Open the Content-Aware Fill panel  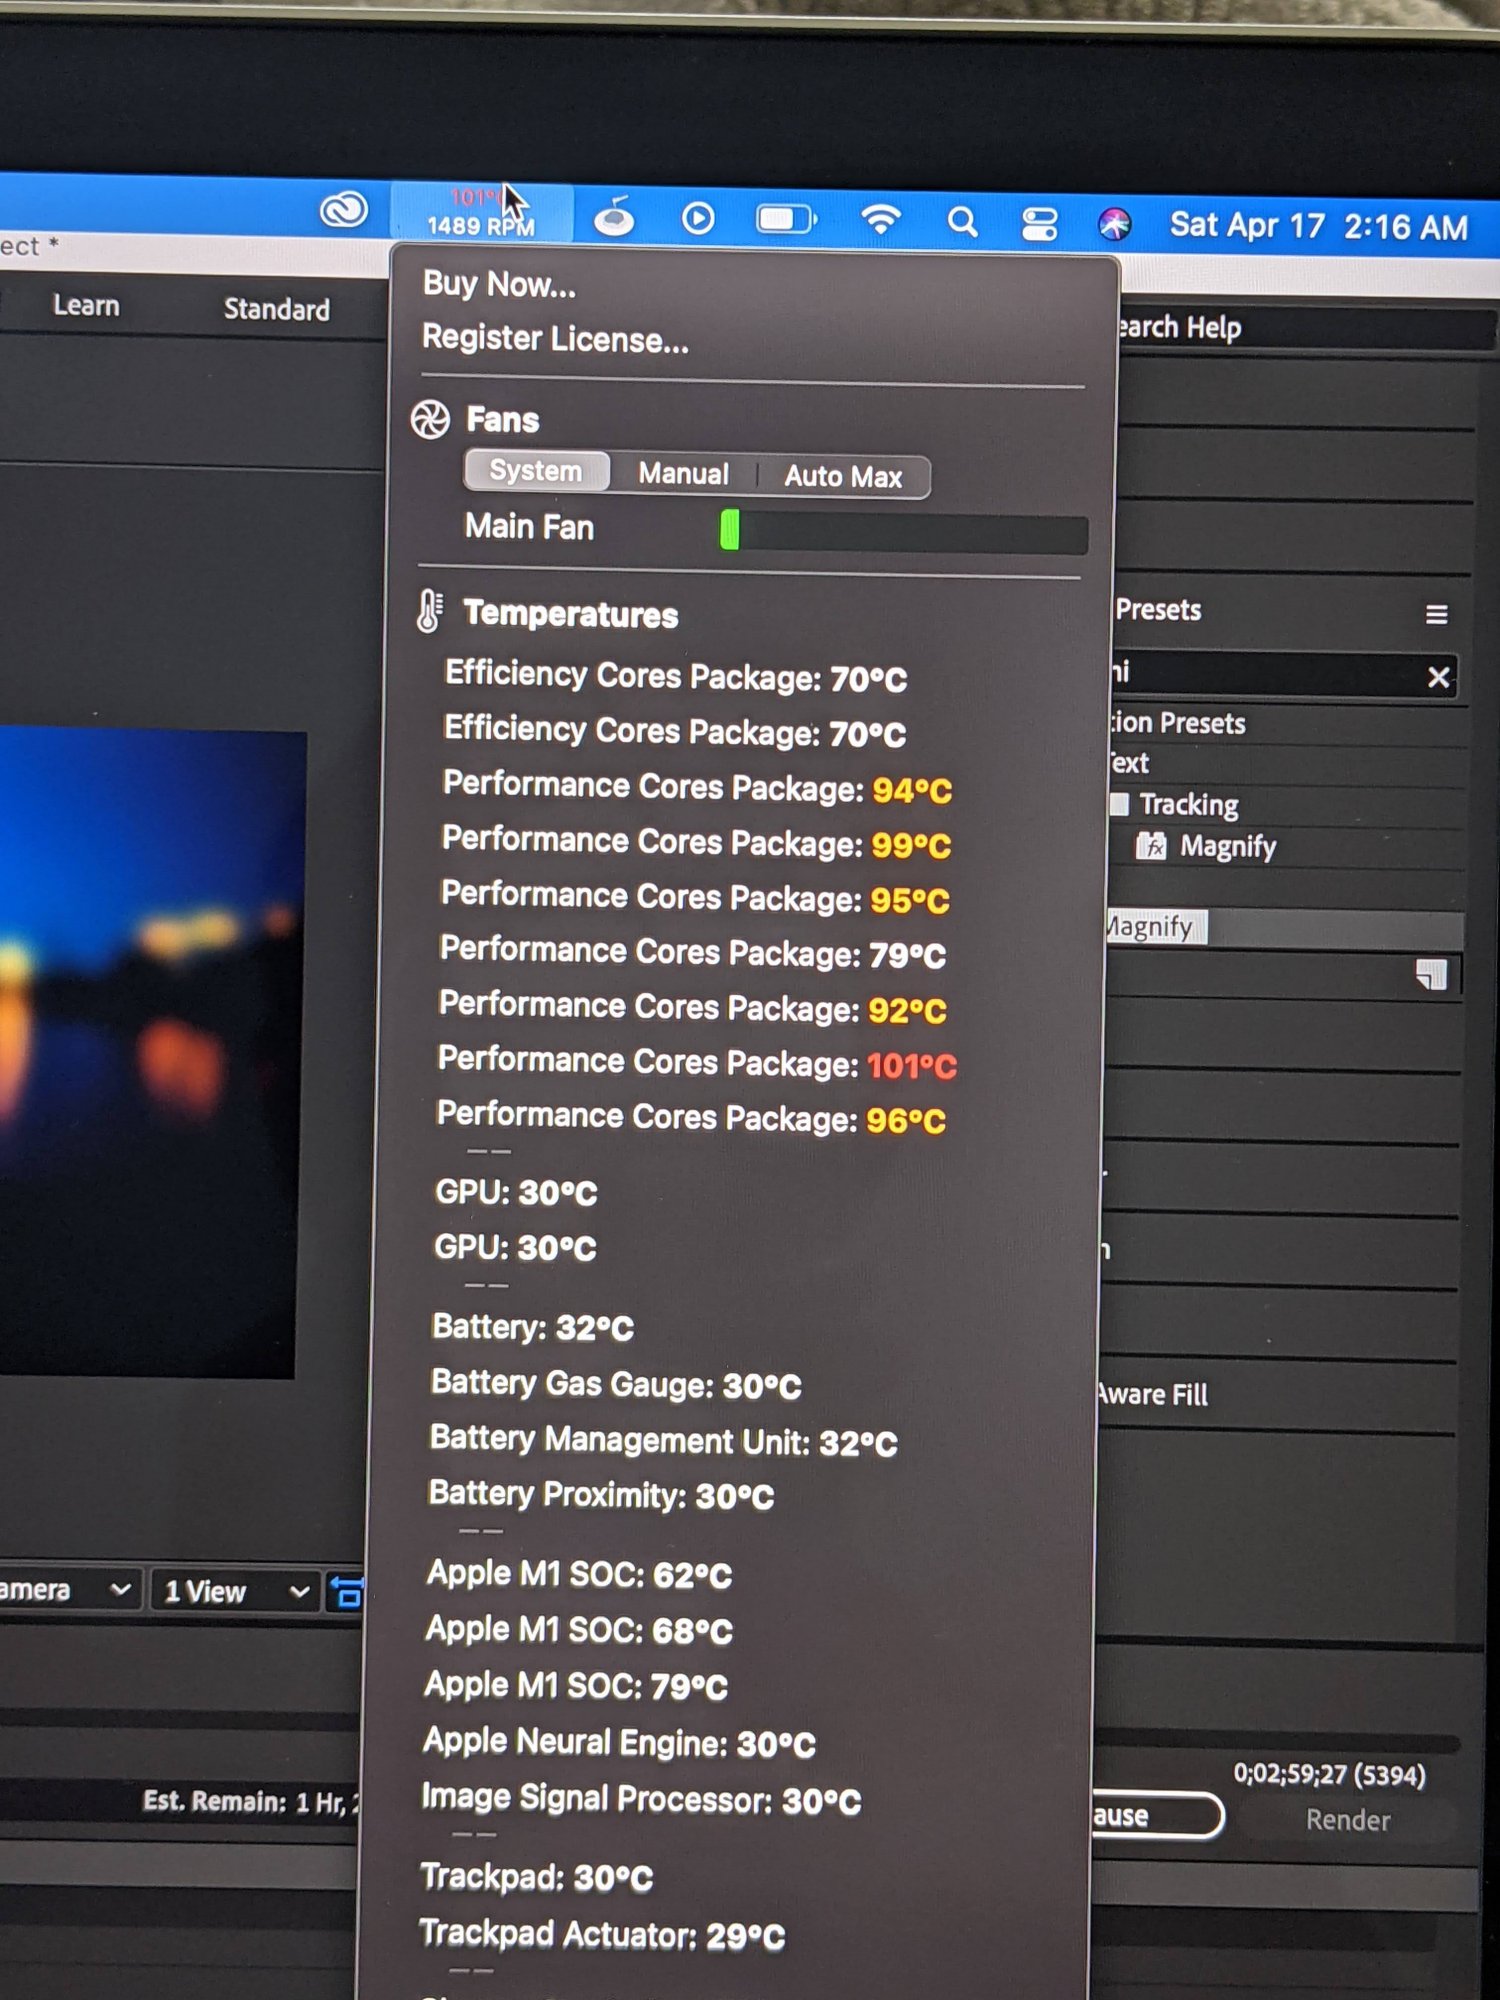tap(1152, 1394)
